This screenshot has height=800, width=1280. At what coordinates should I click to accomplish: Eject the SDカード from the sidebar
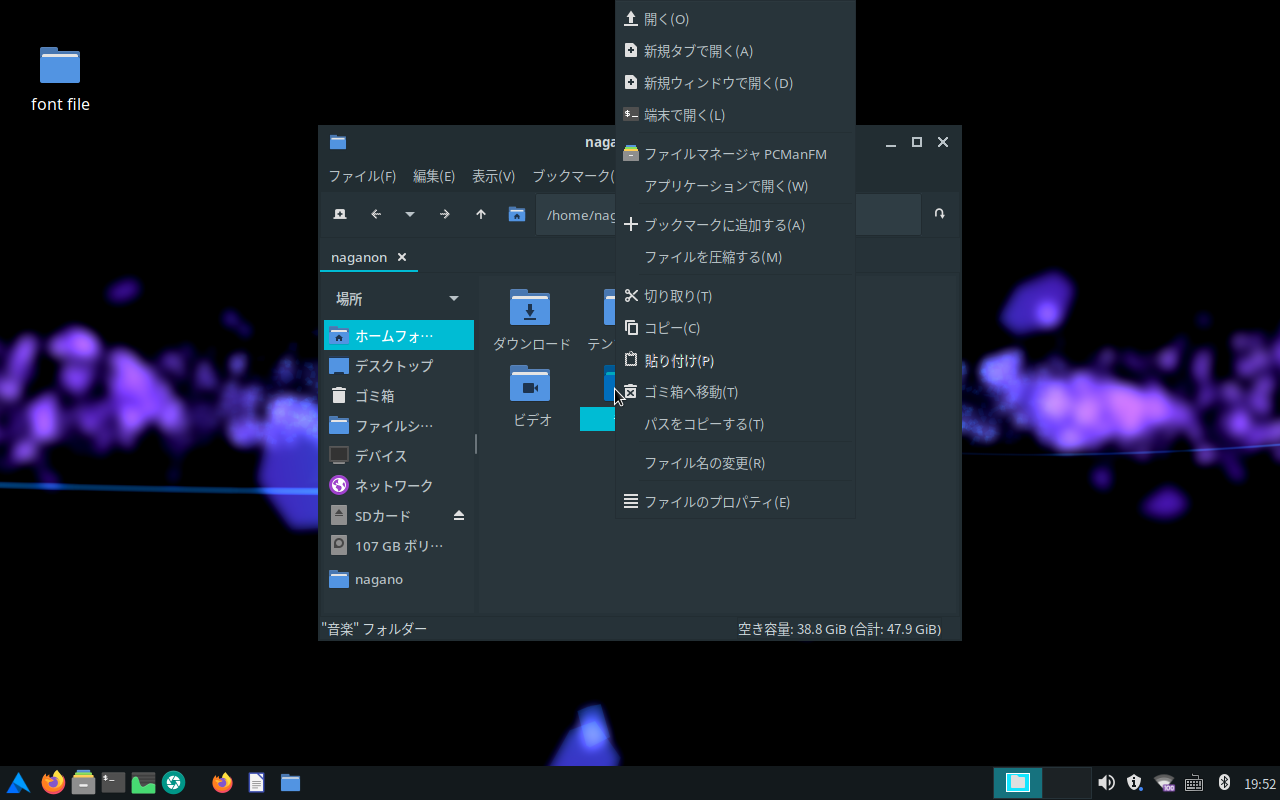pyautogui.click(x=458, y=515)
